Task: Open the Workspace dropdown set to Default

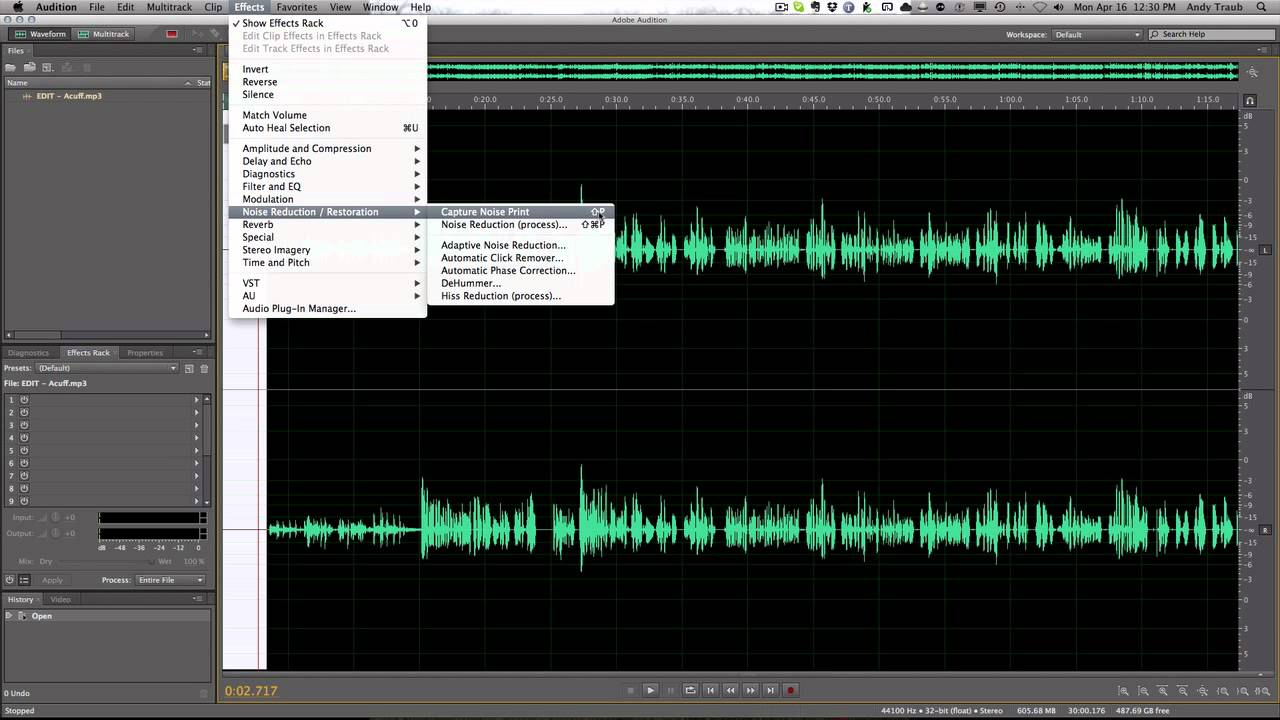Action: click(x=1097, y=34)
